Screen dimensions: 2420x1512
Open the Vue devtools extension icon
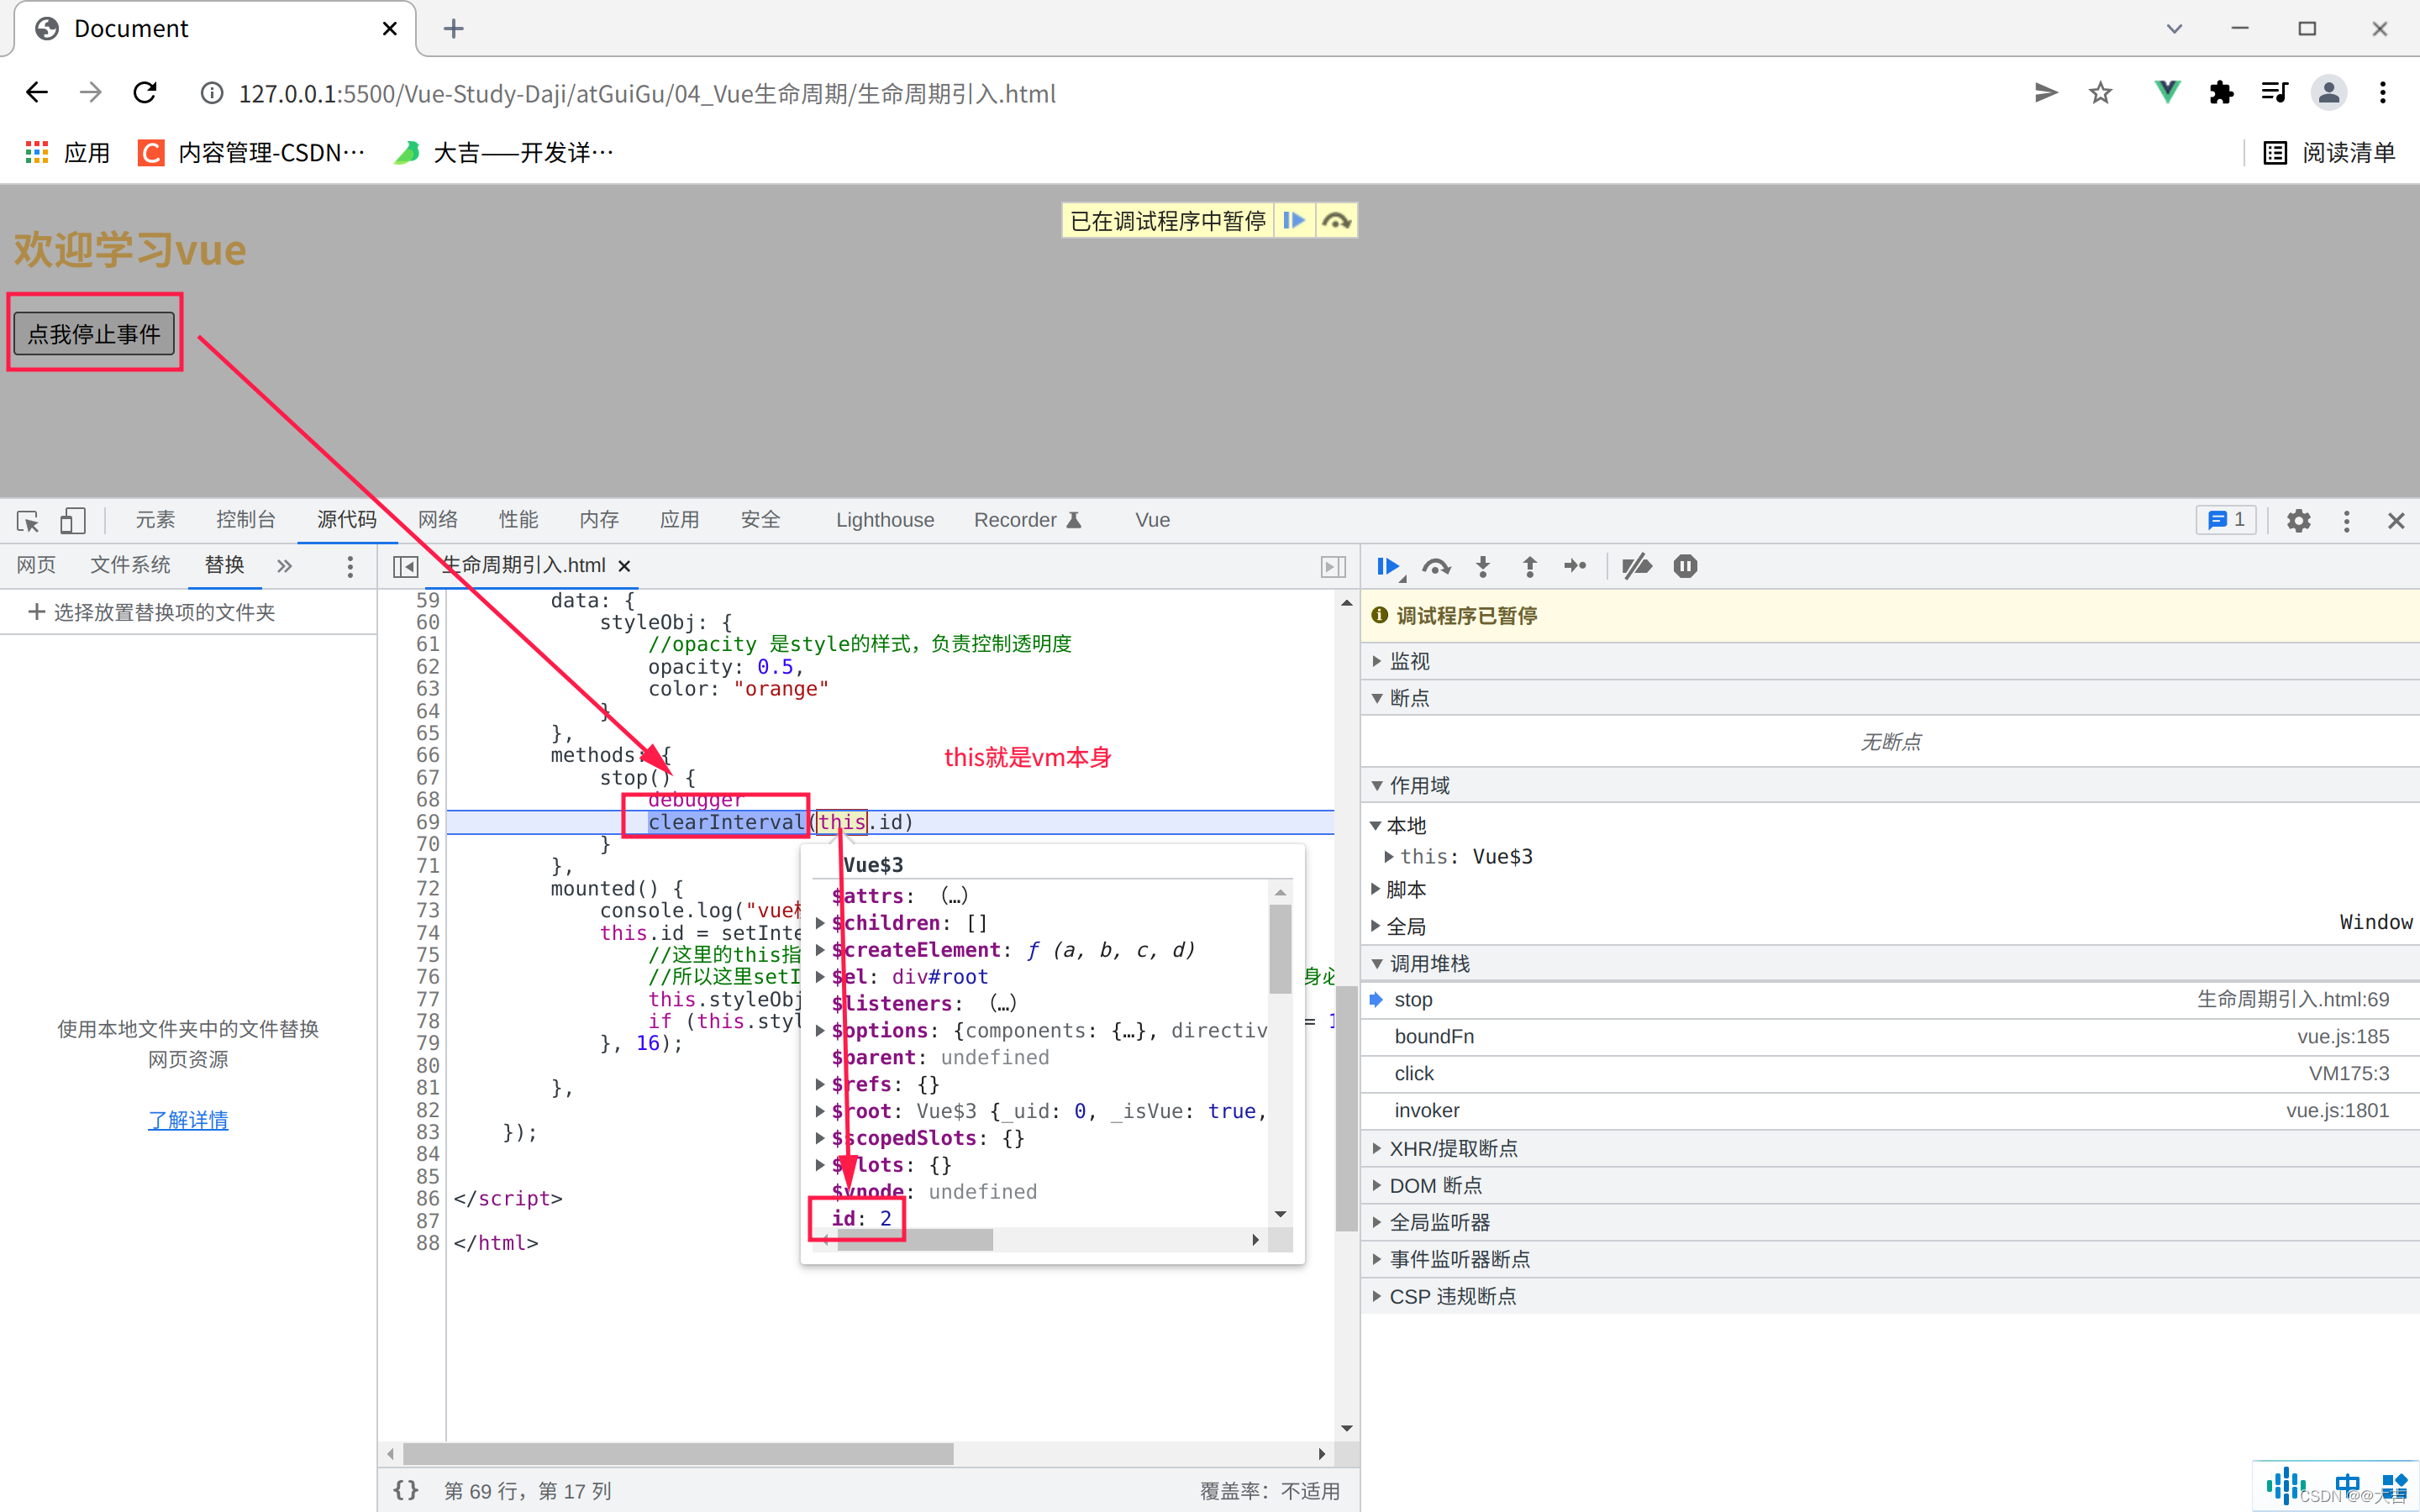point(2166,93)
